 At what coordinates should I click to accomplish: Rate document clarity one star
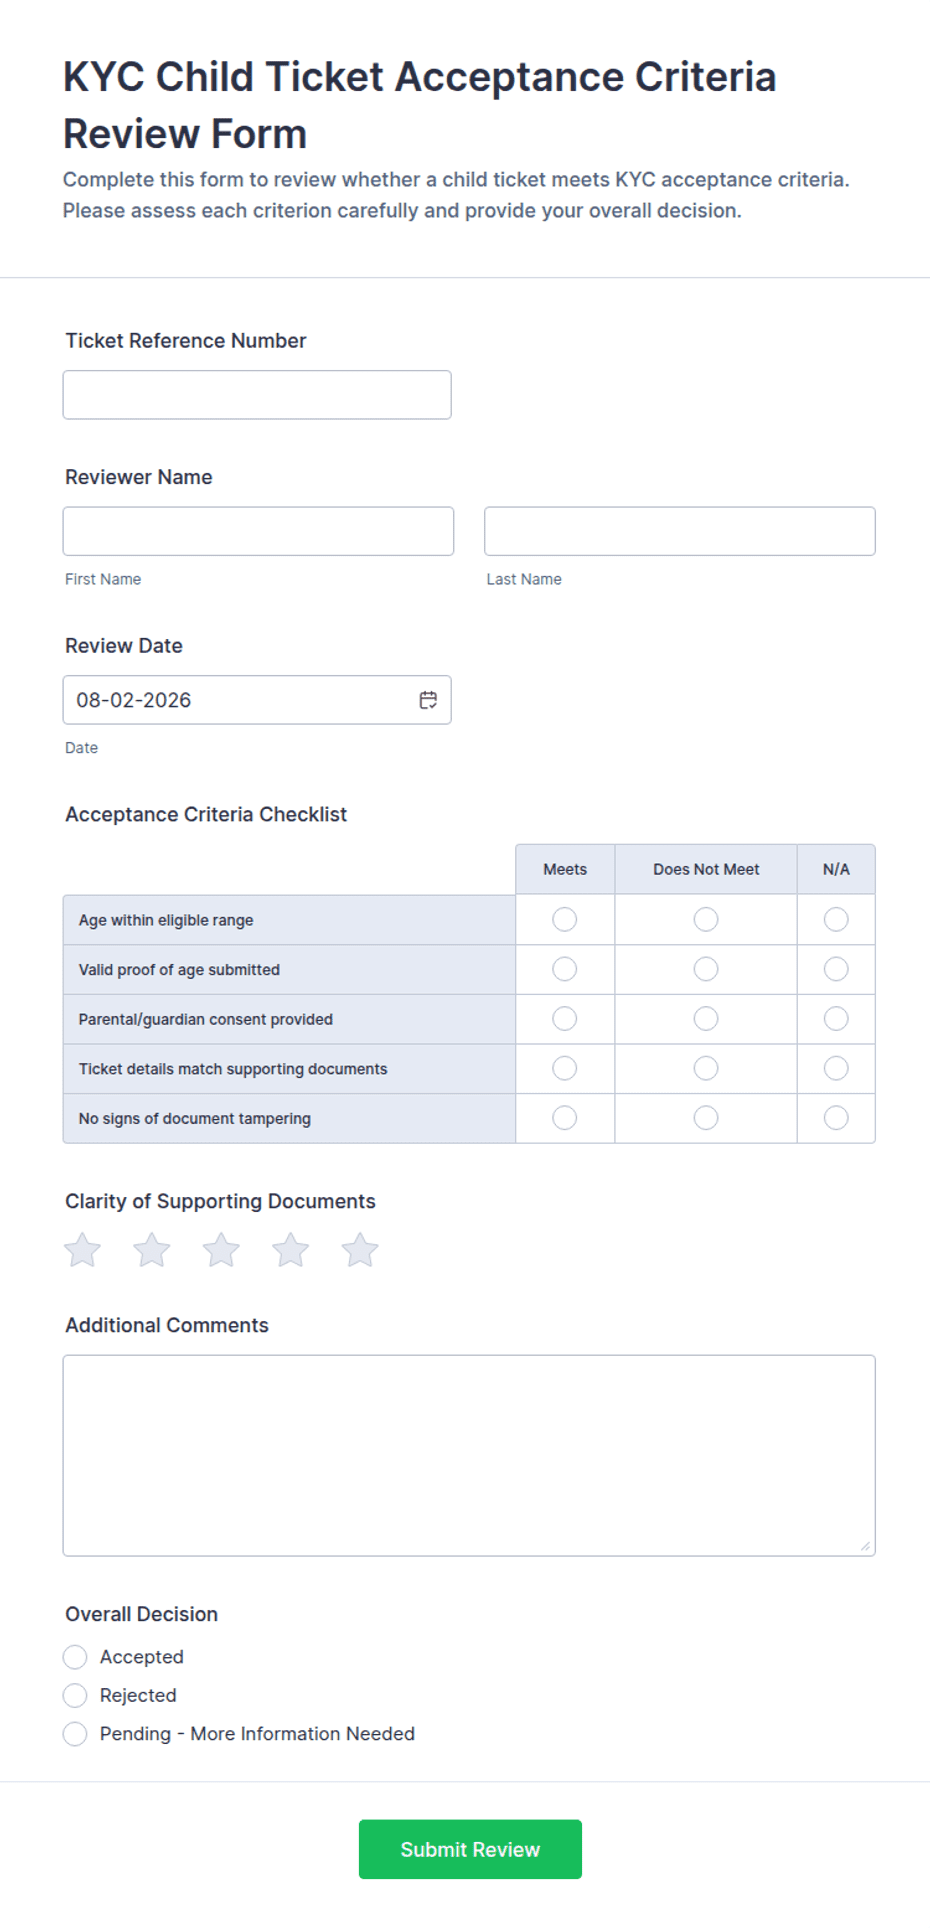[x=83, y=1250]
